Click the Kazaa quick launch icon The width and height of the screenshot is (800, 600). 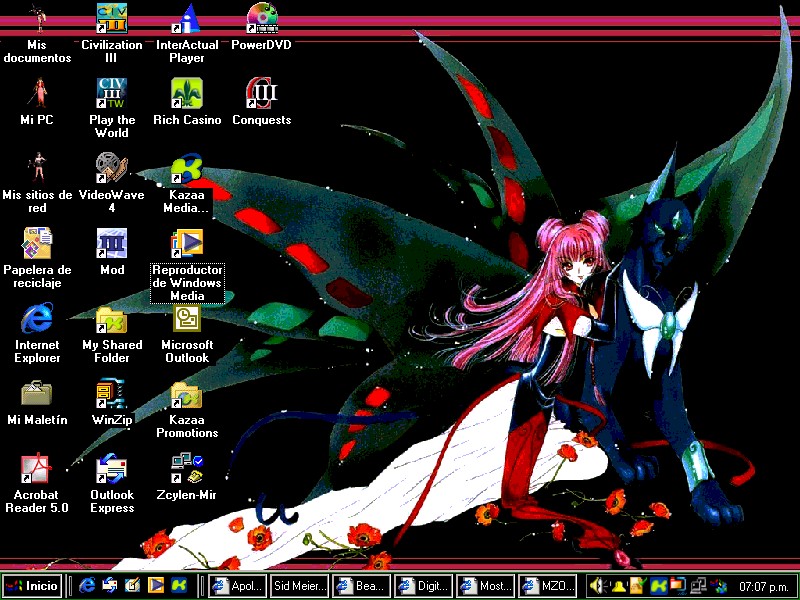[x=178, y=585]
